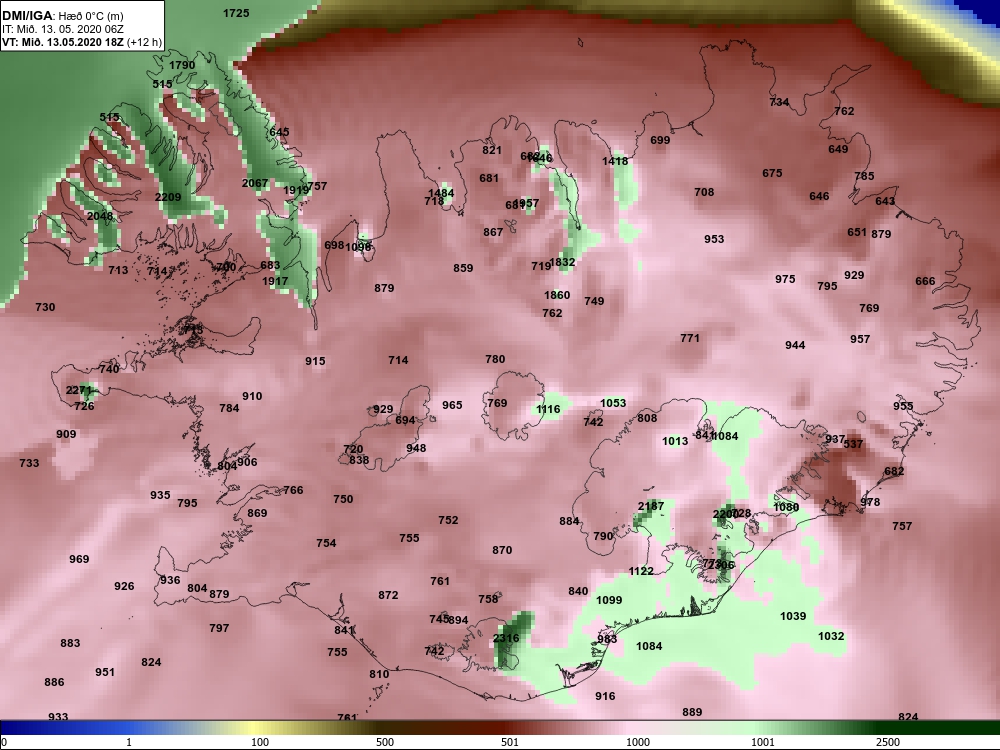Click the map value 821
The width and height of the screenshot is (1000, 750).
pyautogui.click(x=492, y=151)
